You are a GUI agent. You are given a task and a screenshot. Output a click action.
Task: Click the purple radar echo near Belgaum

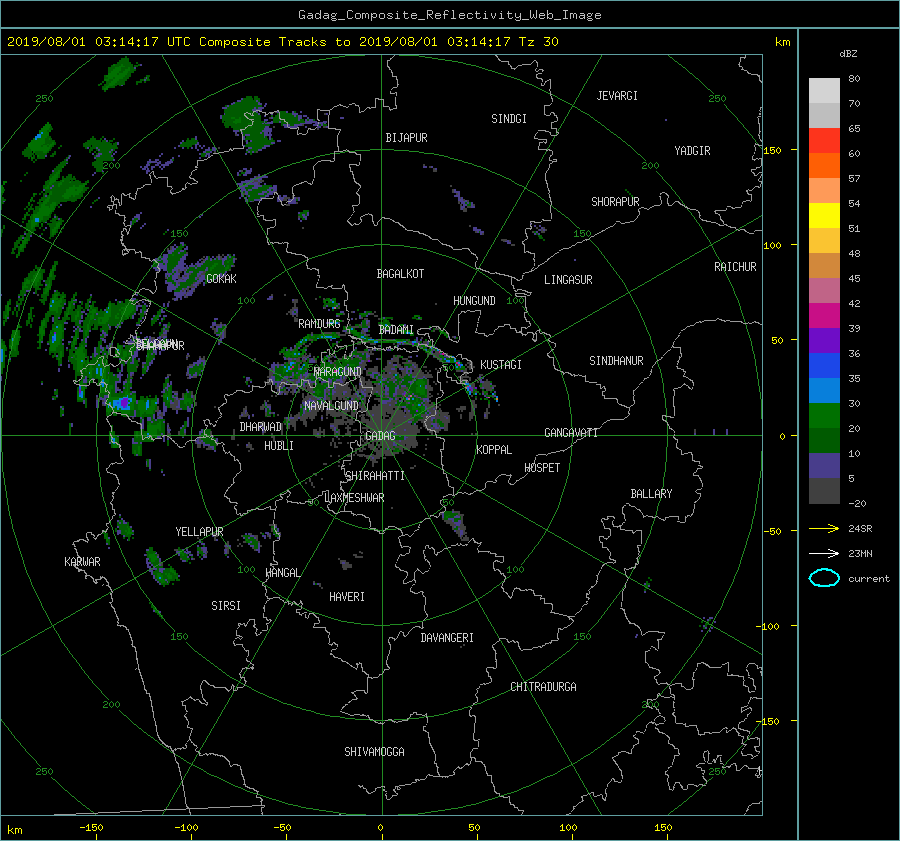(123, 402)
